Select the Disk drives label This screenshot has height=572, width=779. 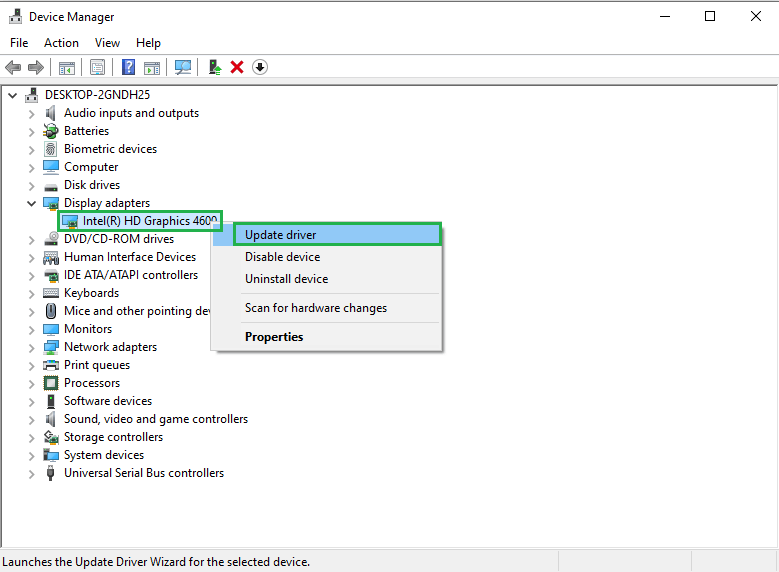coord(92,185)
